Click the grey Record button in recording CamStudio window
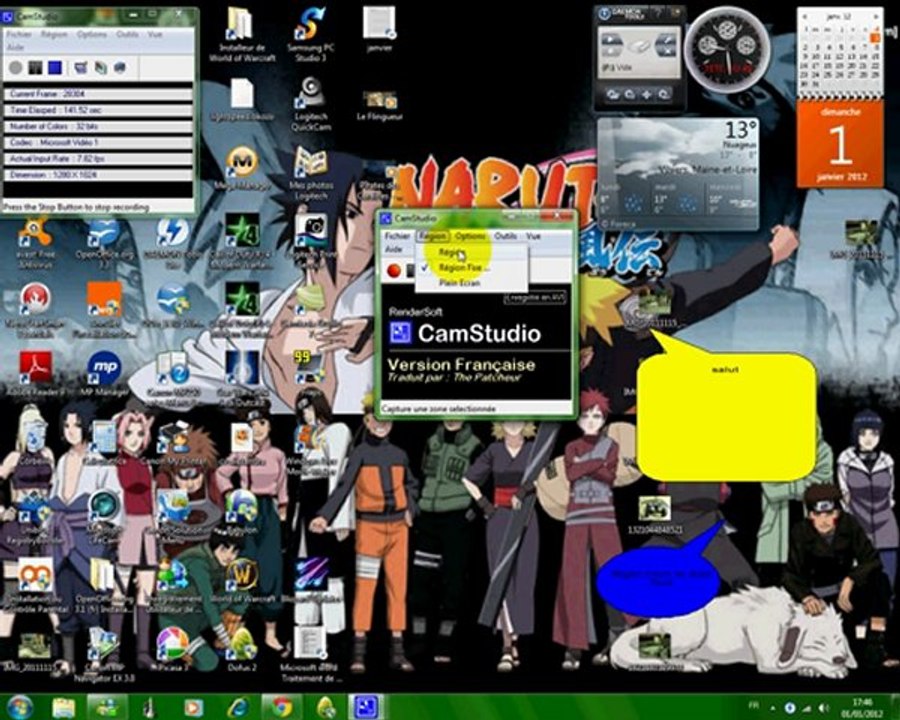 [x=16, y=68]
